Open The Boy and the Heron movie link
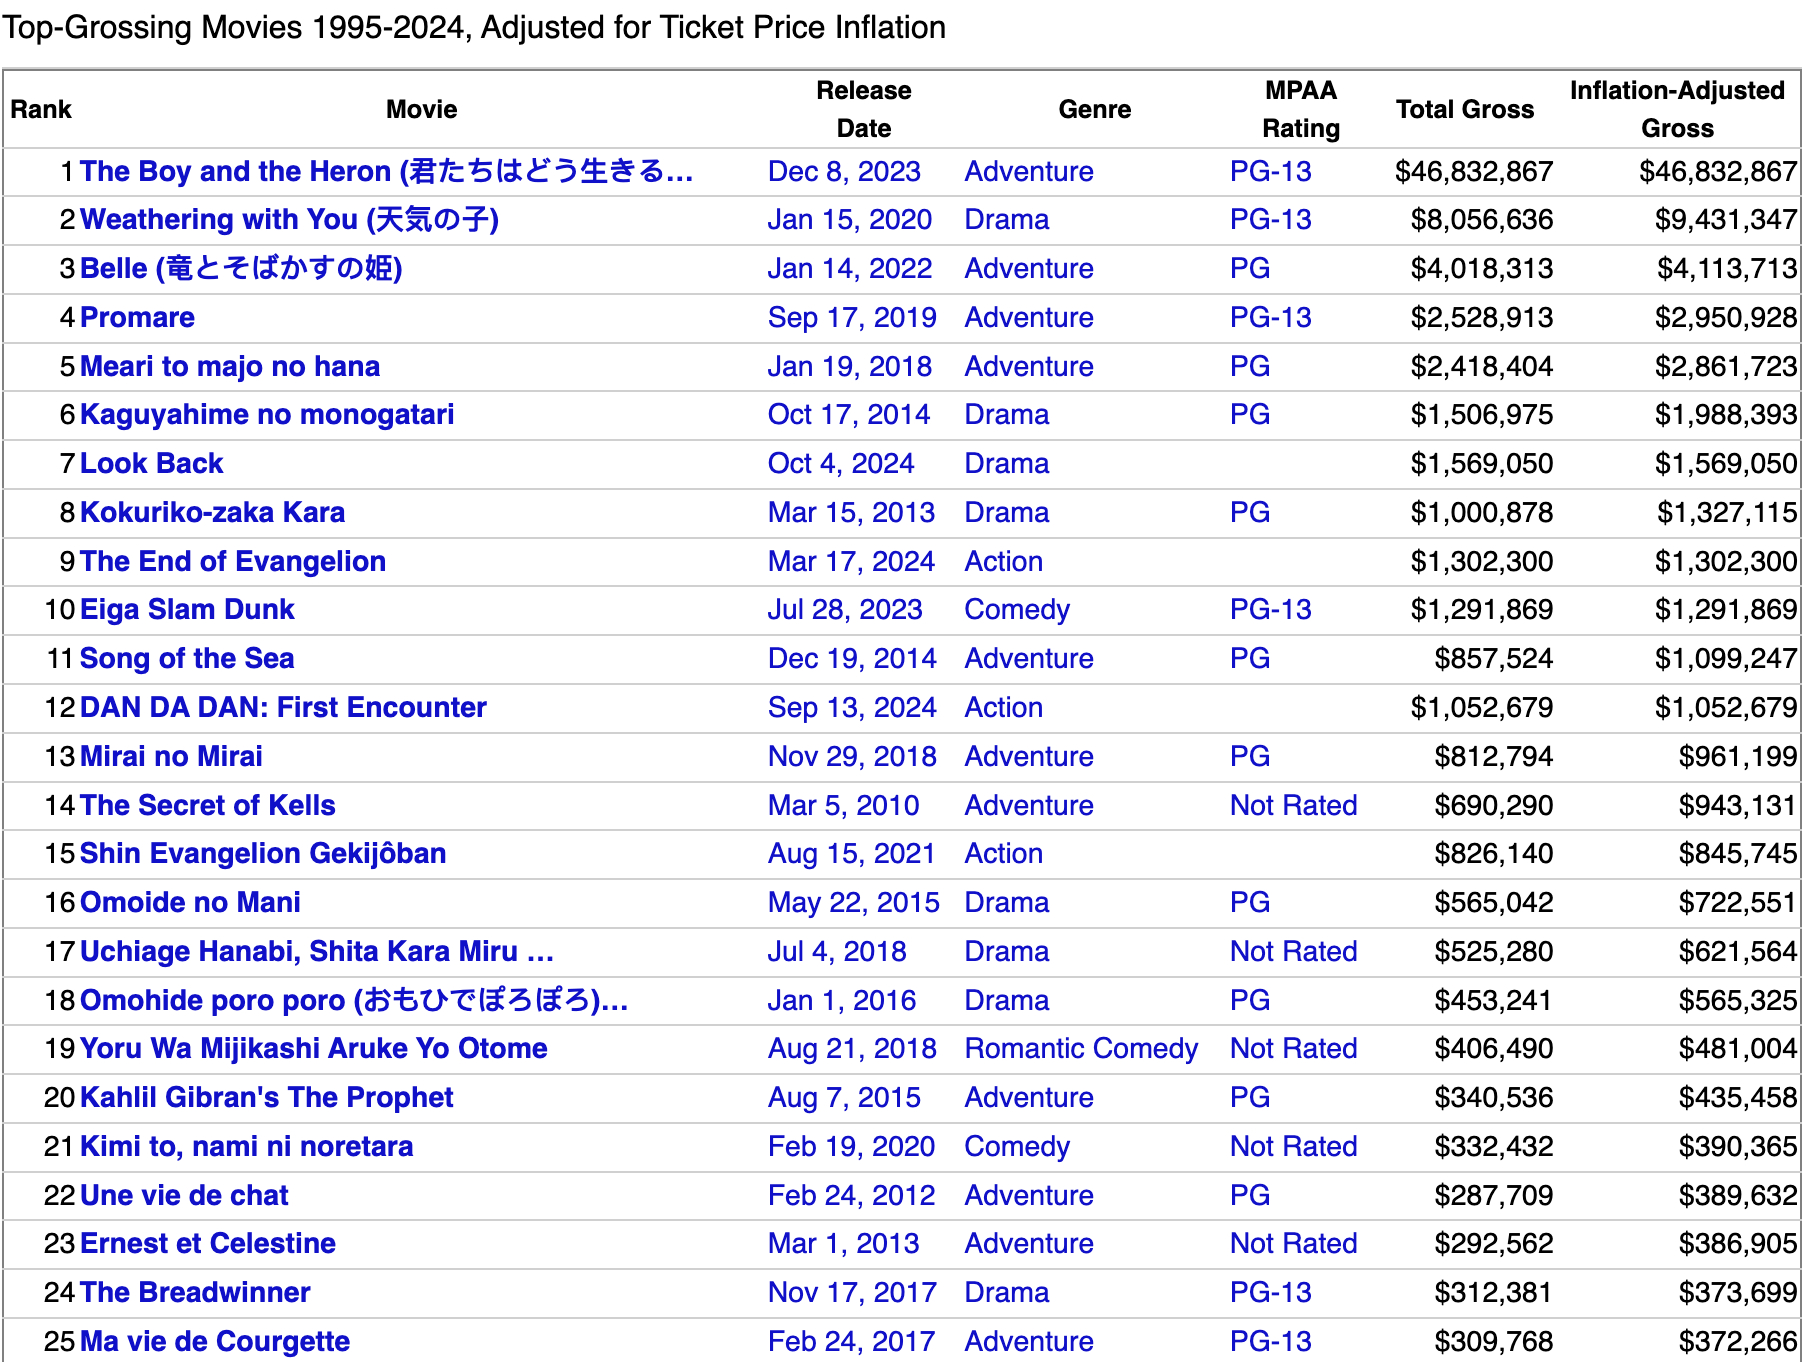The height and width of the screenshot is (1362, 1806). click(386, 171)
